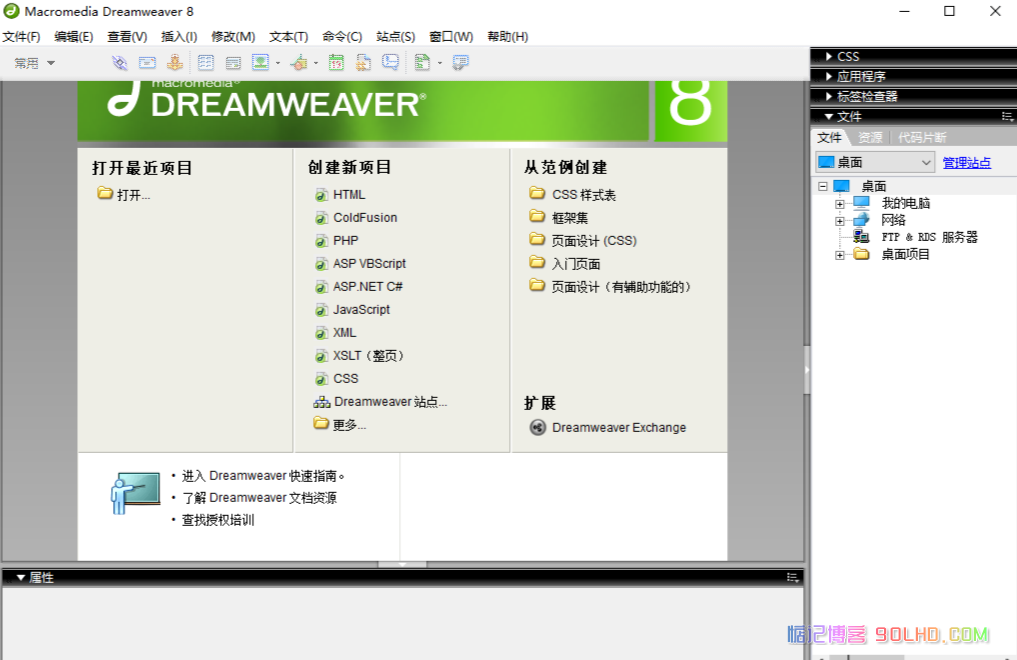
Task: Click the 我的电脑 computer icon
Action: (x=861, y=203)
